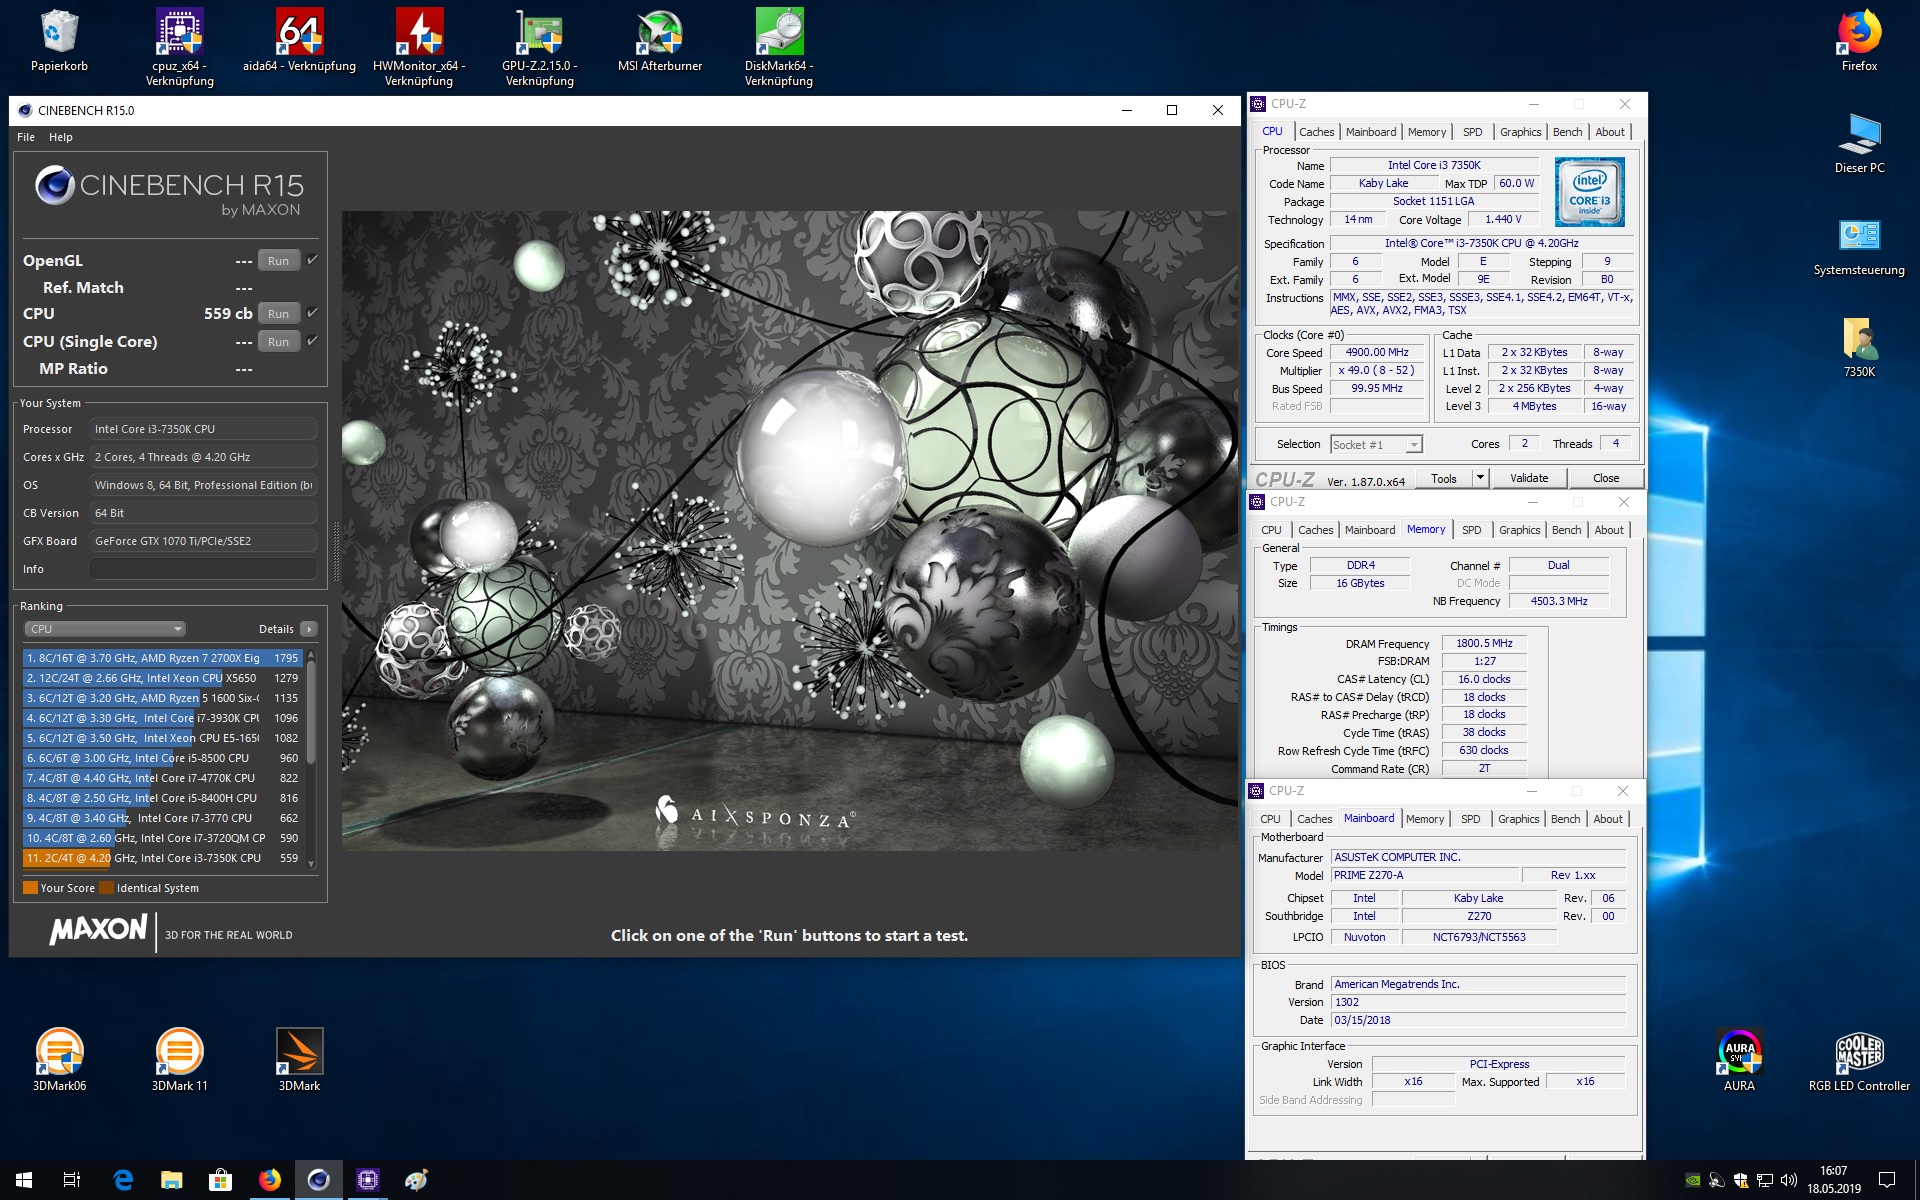Click the Mainboard tab in top CPU-Z window

(1370, 132)
